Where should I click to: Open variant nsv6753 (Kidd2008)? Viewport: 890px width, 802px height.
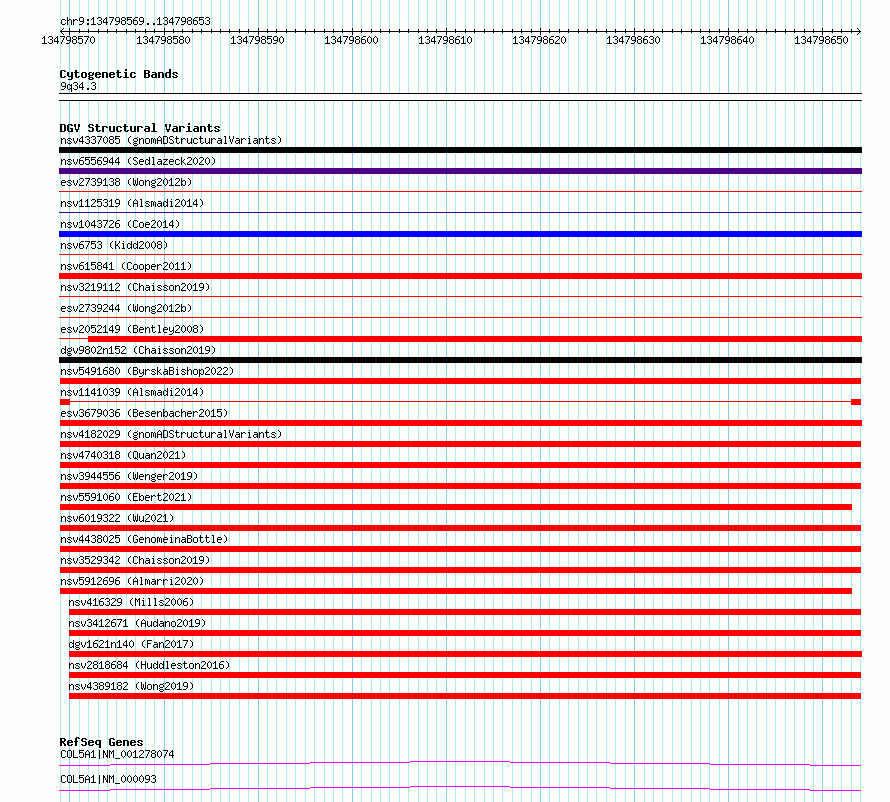(x=114, y=245)
